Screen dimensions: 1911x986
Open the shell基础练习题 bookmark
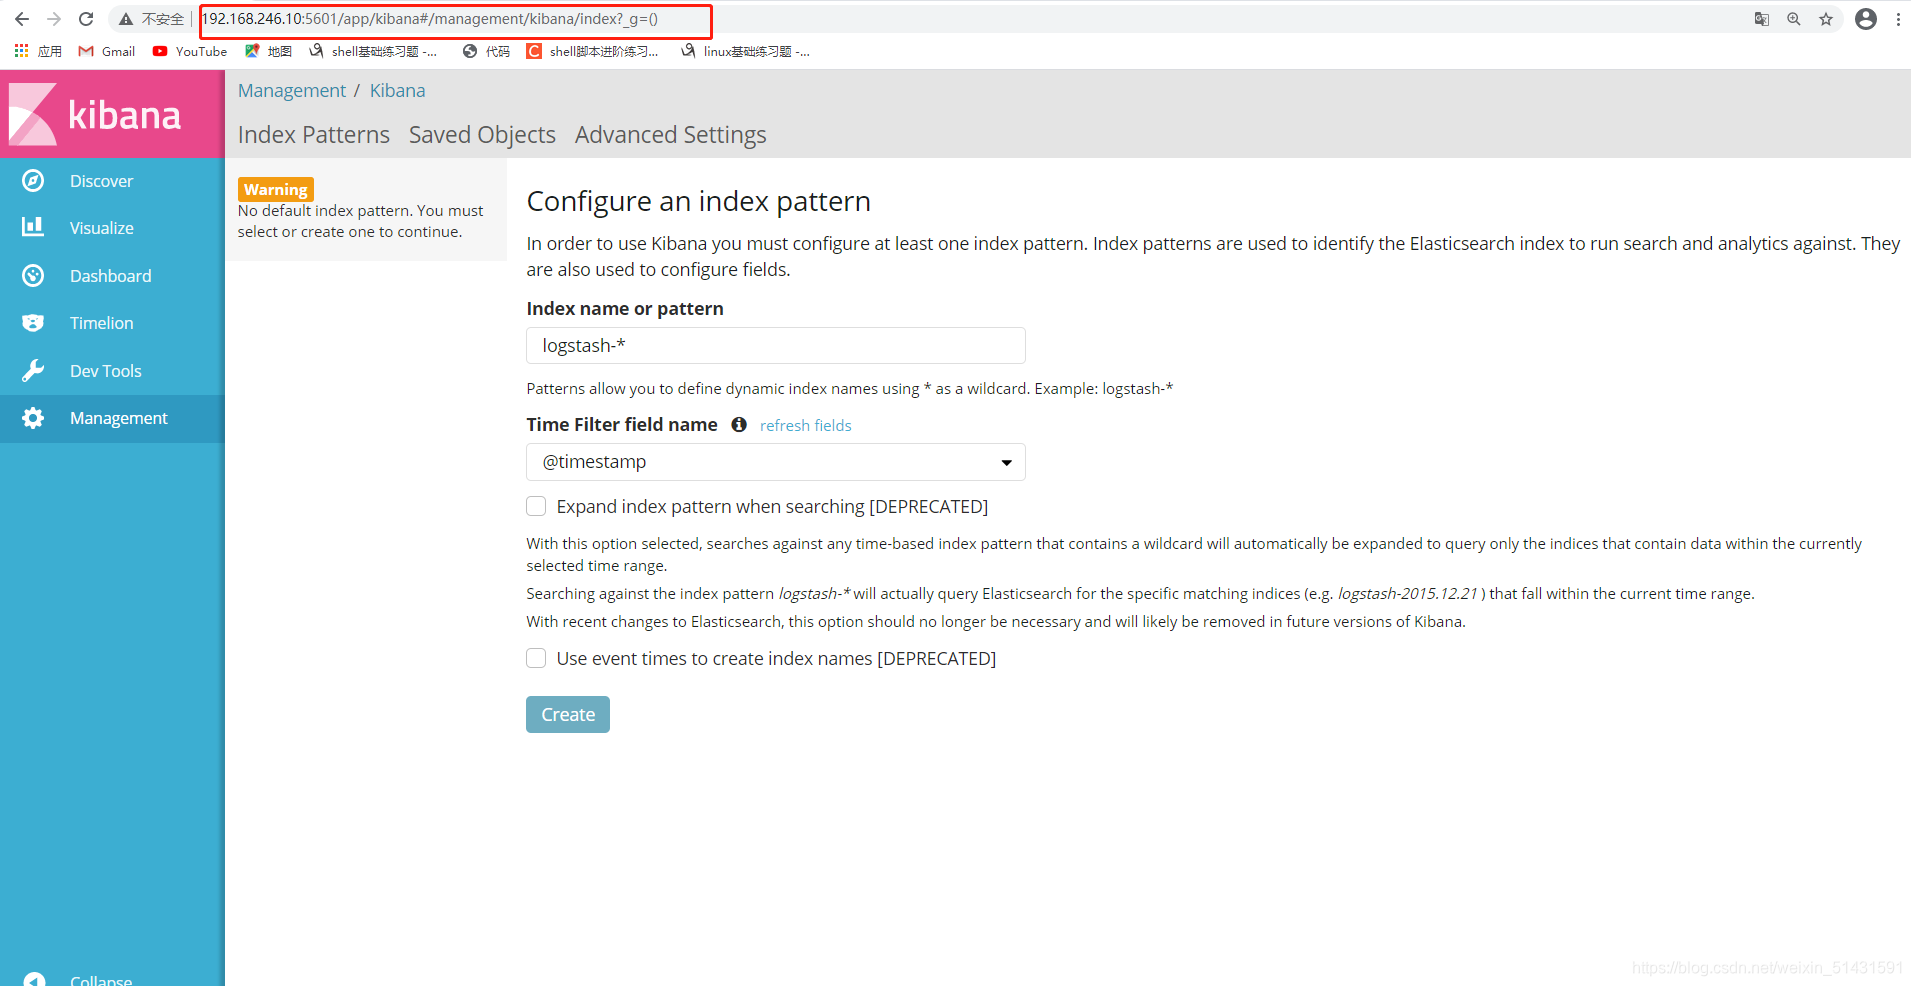(373, 51)
